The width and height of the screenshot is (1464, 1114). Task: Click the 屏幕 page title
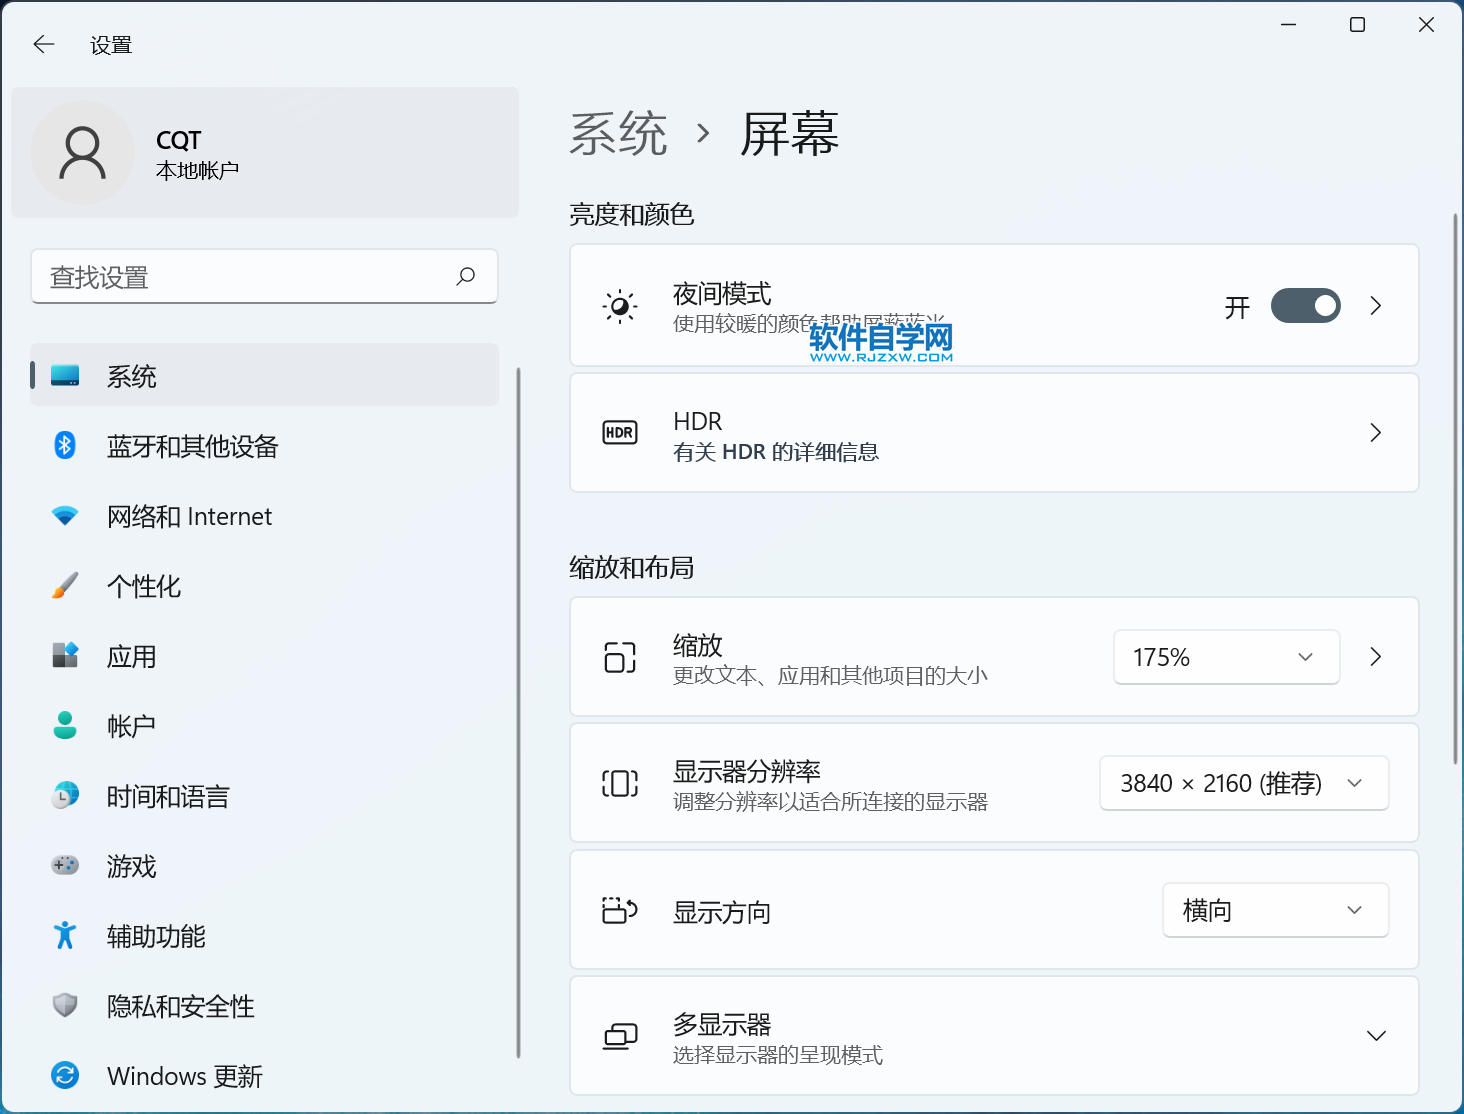[790, 134]
